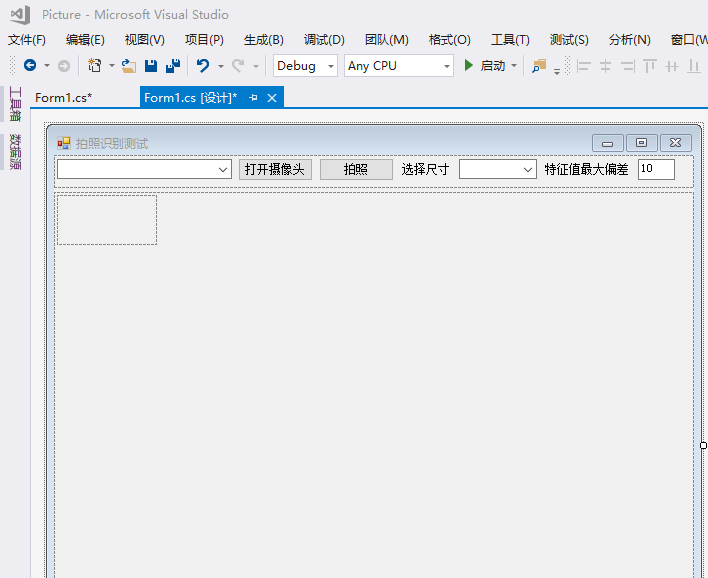This screenshot has height=578, width=708.
Task: Click the Navigate Backward arrow icon
Action: click(x=30, y=65)
